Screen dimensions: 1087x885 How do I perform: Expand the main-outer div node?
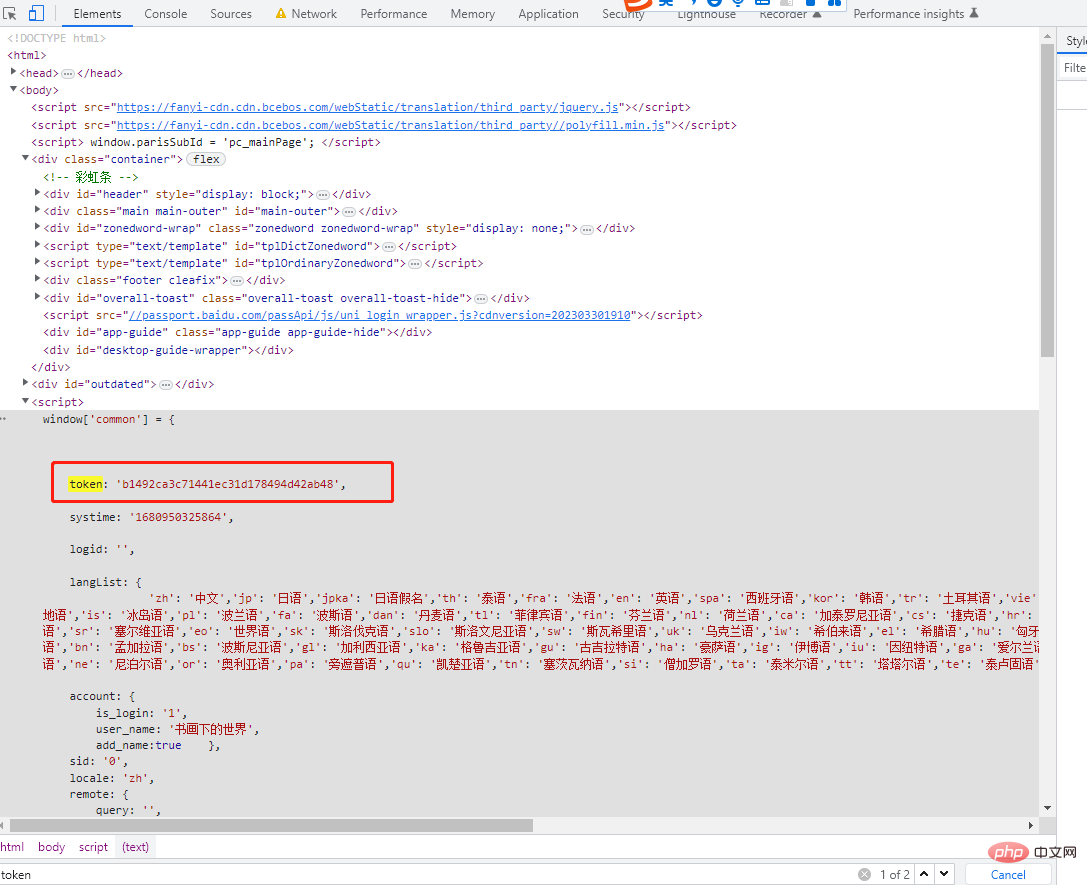click(37, 209)
